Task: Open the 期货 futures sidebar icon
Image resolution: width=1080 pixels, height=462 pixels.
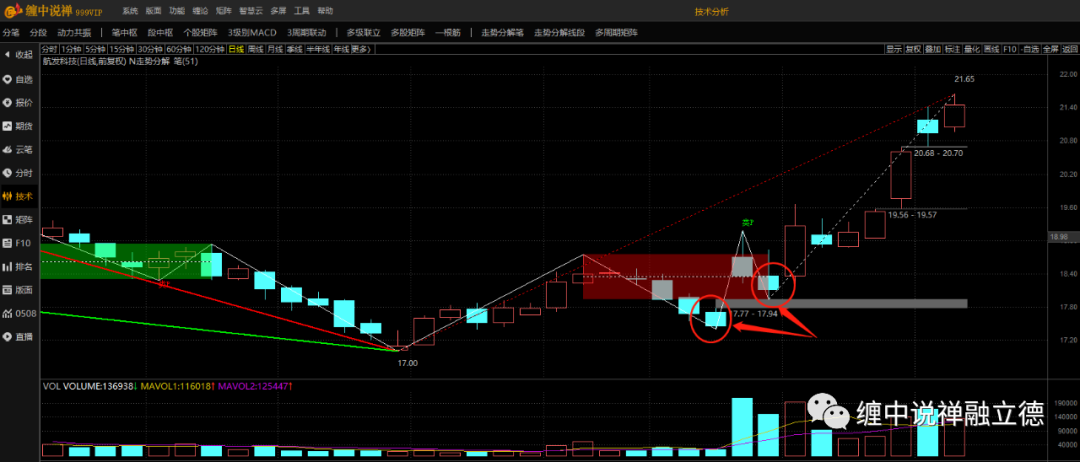Action: click(19, 126)
